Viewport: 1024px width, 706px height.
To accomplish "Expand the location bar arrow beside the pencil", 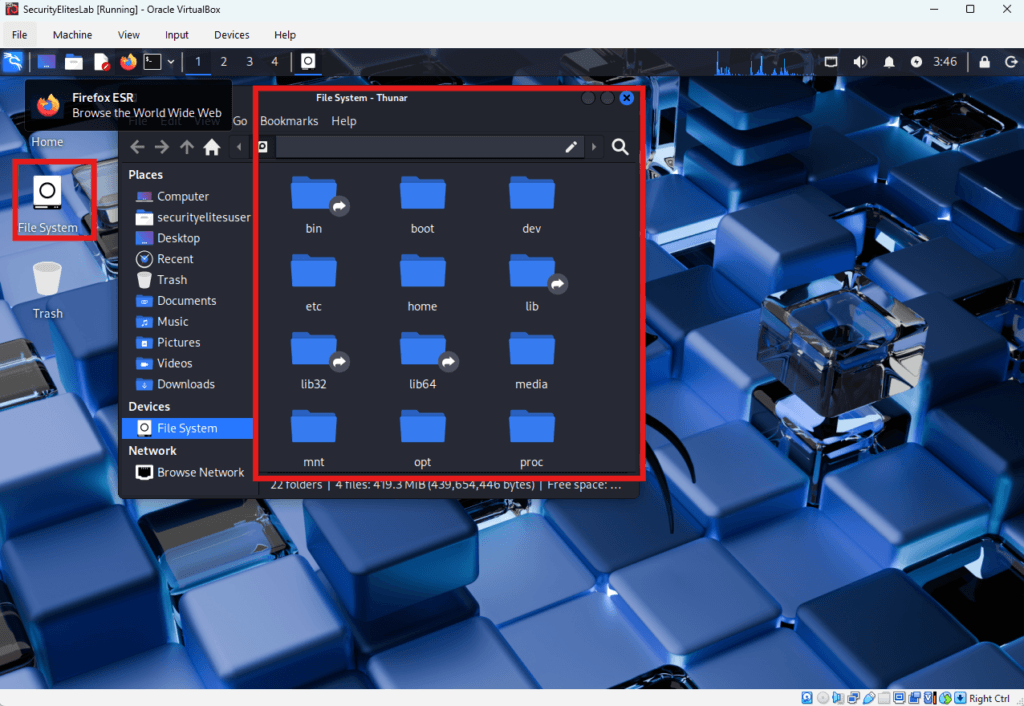I will pos(593,147).
